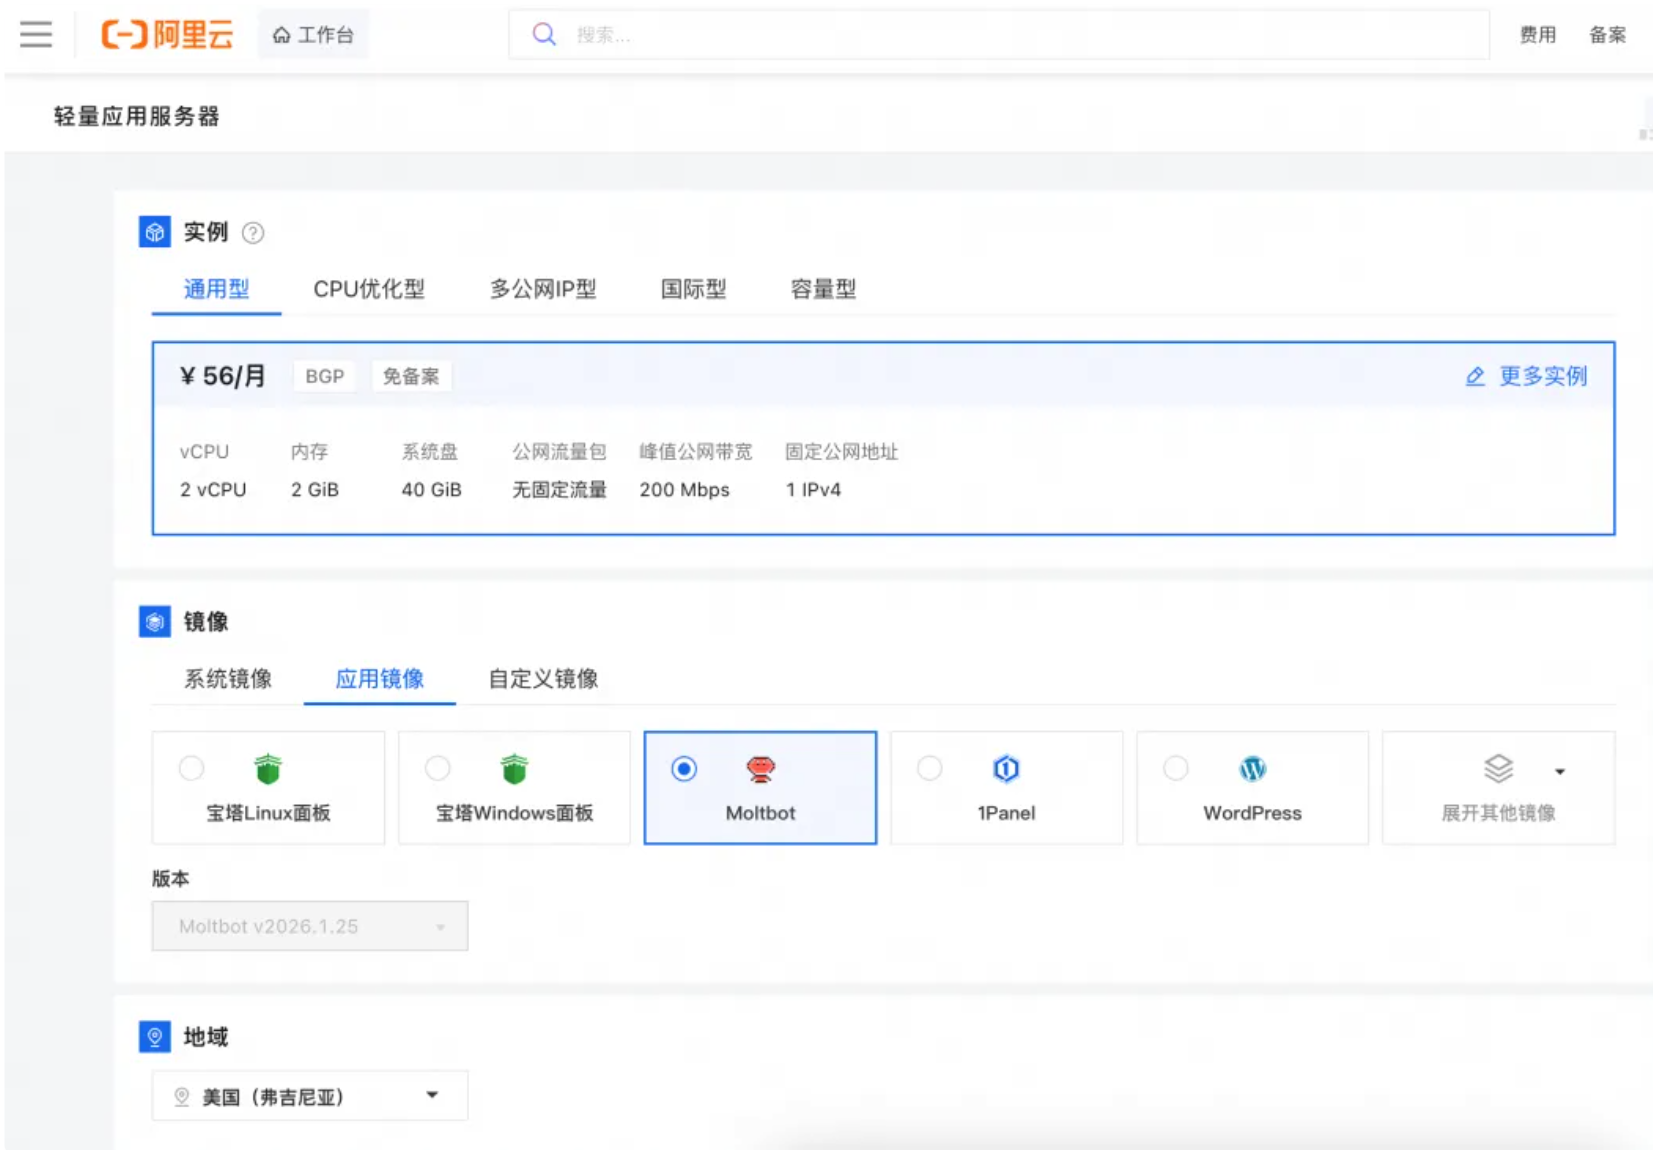Click the 2 GiB memory value
The image size is (1653, 1150).
(315, 489)
